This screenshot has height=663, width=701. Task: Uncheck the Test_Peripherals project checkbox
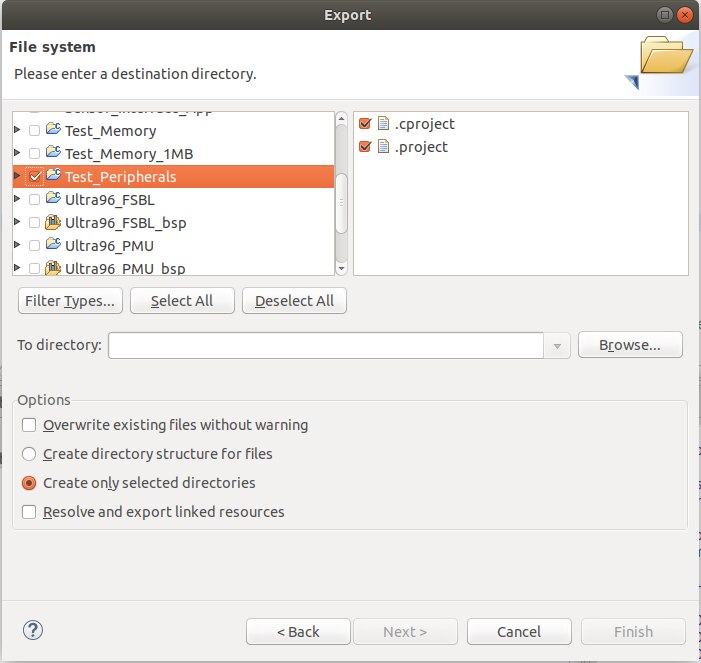[35, 177]
